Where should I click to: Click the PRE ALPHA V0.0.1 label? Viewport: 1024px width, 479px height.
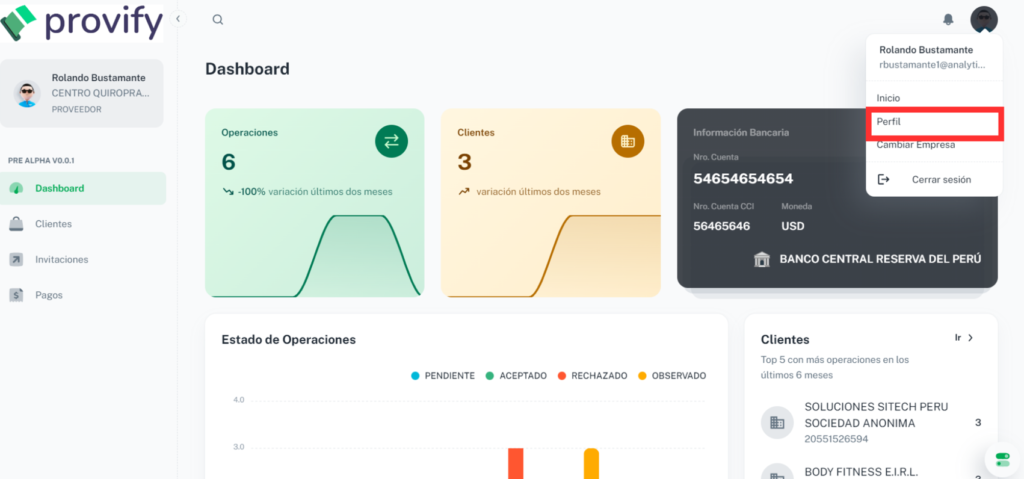tap(41, 160)
